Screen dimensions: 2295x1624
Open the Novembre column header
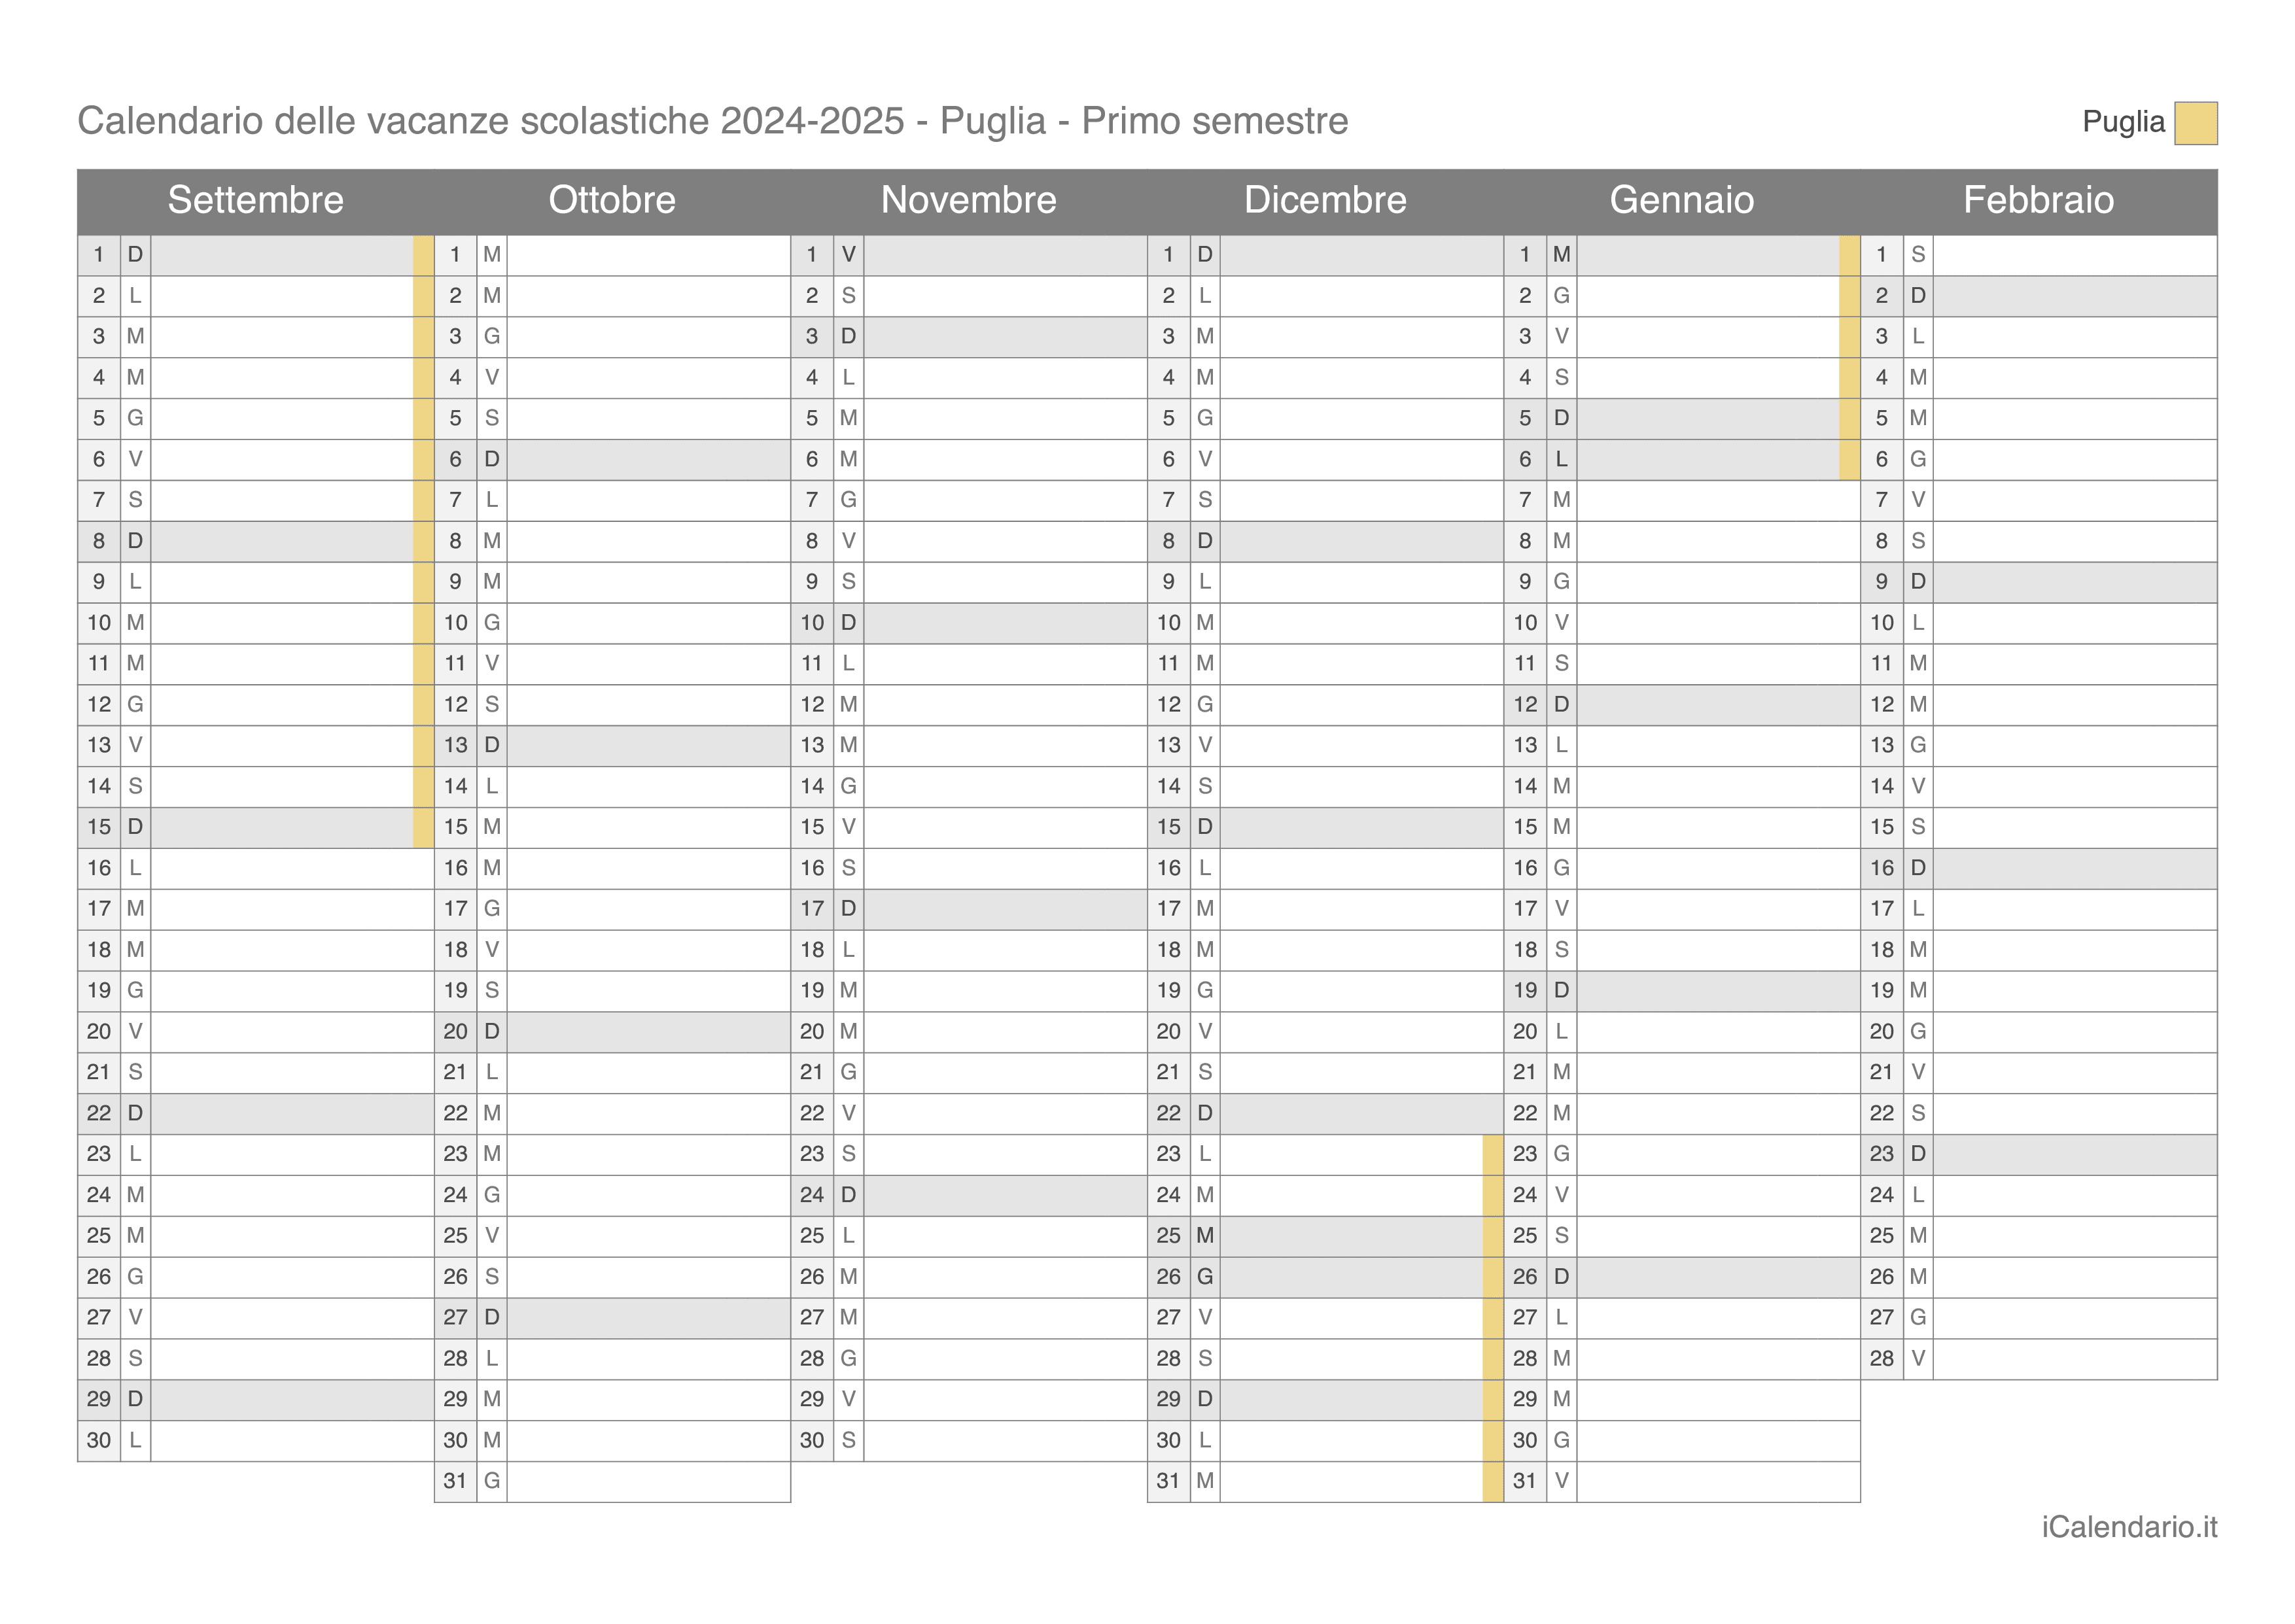click(969, 200)
